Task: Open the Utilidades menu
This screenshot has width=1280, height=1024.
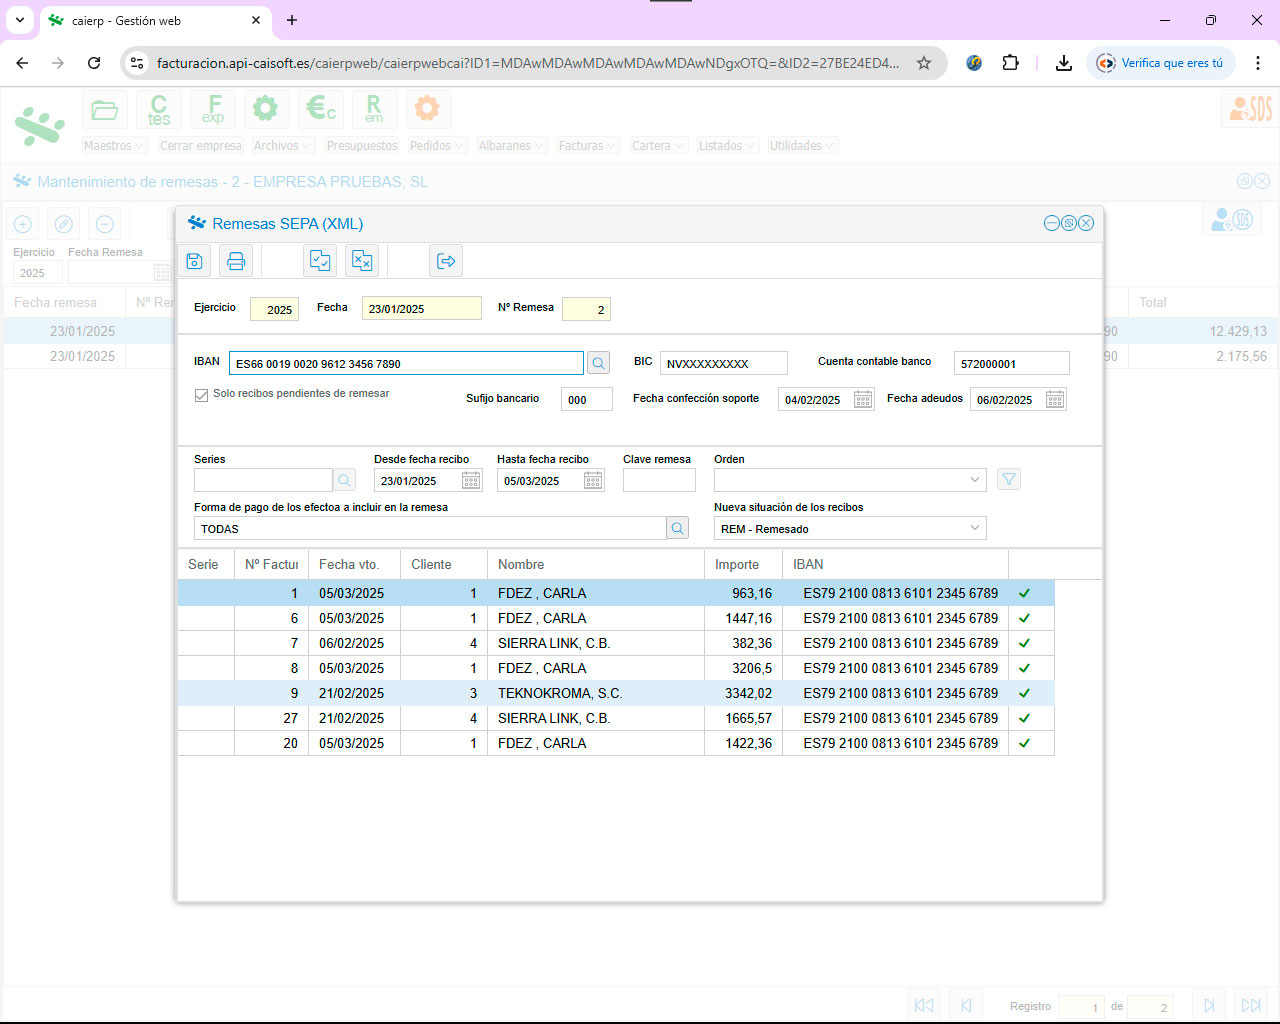Action: (x=802, y=146)
